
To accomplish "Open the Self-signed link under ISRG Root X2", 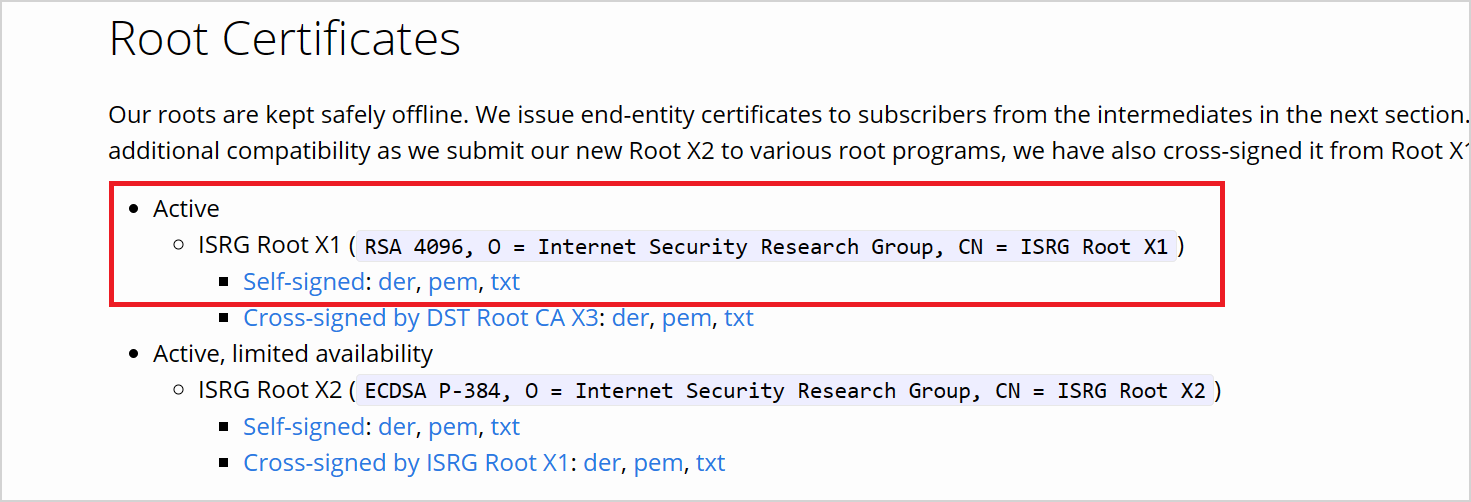I will point(303,427).
